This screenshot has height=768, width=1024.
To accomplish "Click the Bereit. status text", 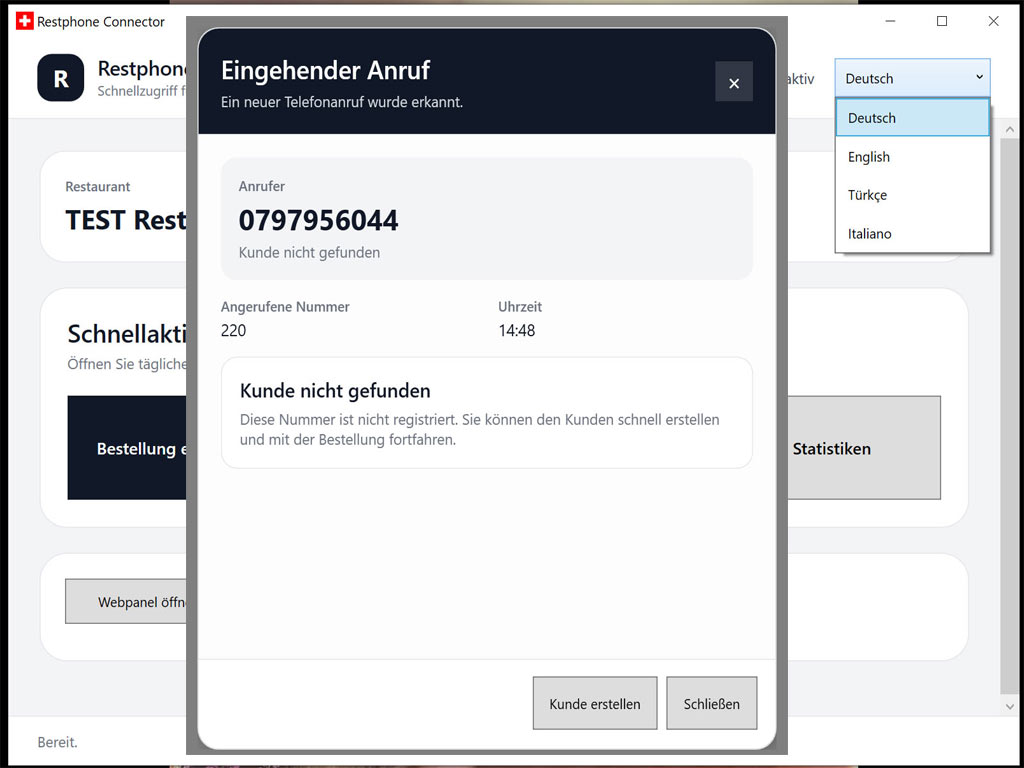I will (57, 742).
